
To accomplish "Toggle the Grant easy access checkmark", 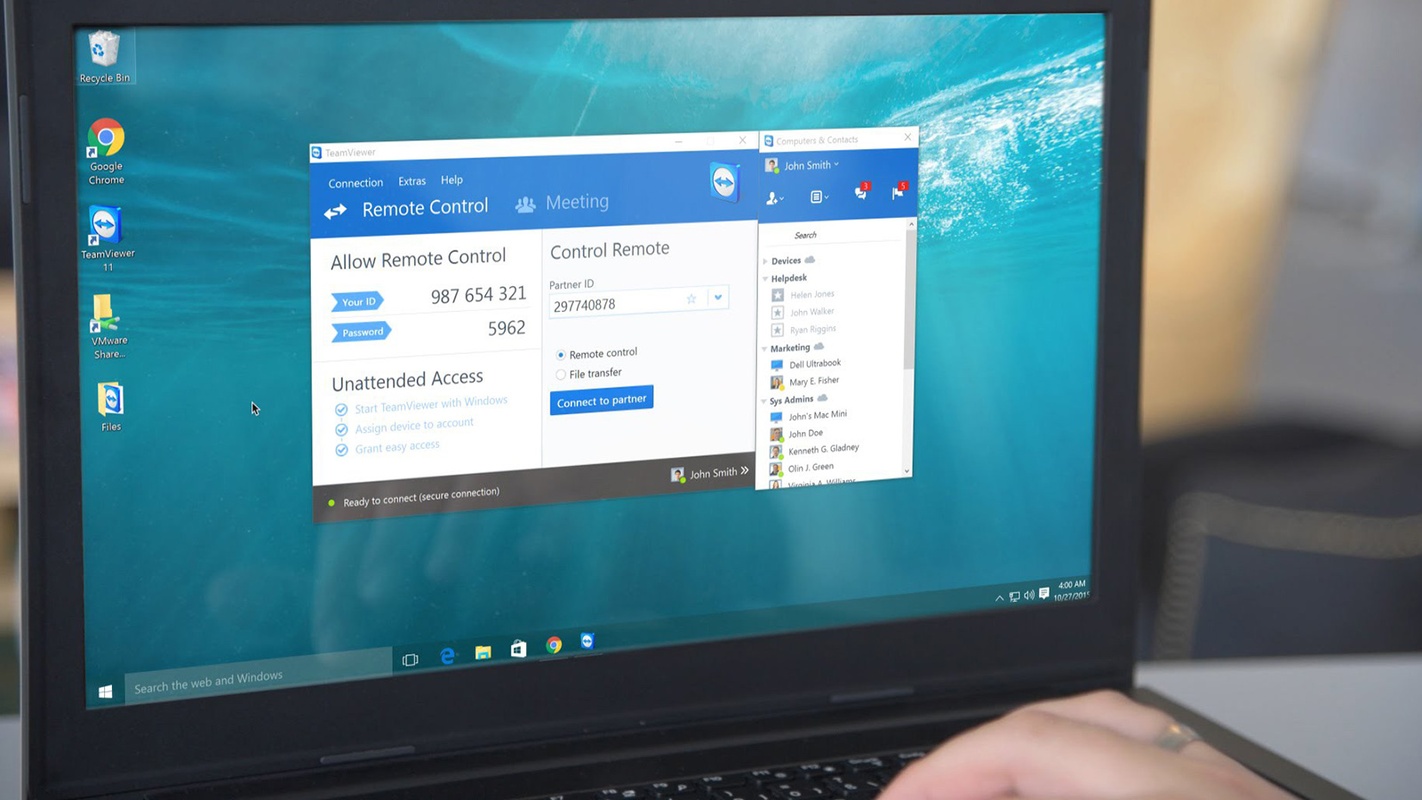I will [x=341, y=451].
